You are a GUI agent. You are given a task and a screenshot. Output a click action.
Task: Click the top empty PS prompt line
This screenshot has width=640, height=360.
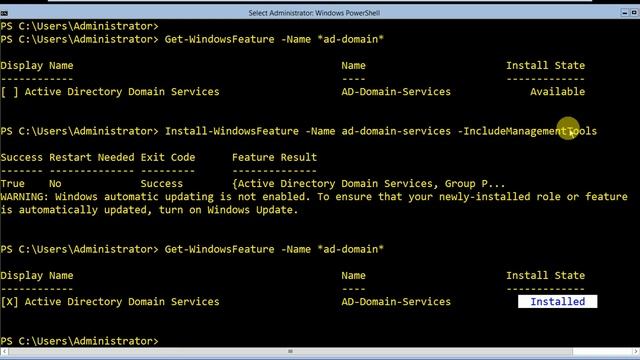pyautogui.click(x=80, y=26)
